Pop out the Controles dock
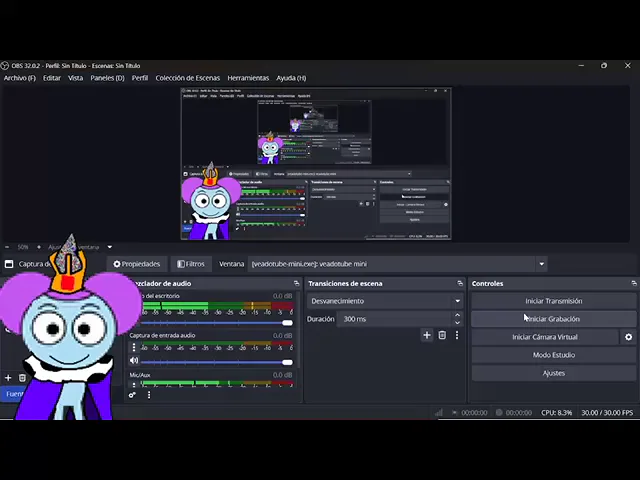The width and height of the screenshot is (640, 480). [633, 283]
